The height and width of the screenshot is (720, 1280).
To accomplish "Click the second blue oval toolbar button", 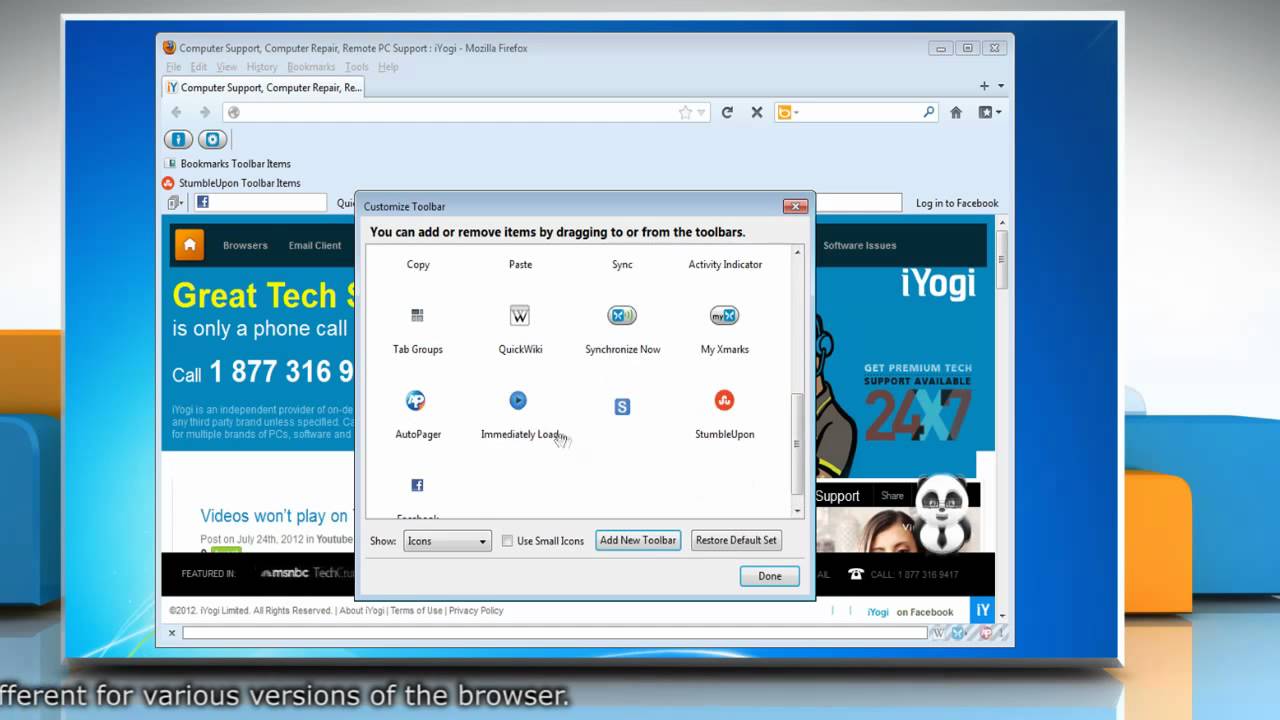I will click(212, 140).
